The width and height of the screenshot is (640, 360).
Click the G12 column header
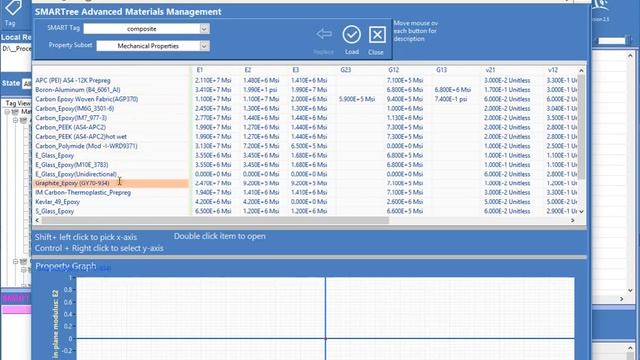[x=393, y=70]
